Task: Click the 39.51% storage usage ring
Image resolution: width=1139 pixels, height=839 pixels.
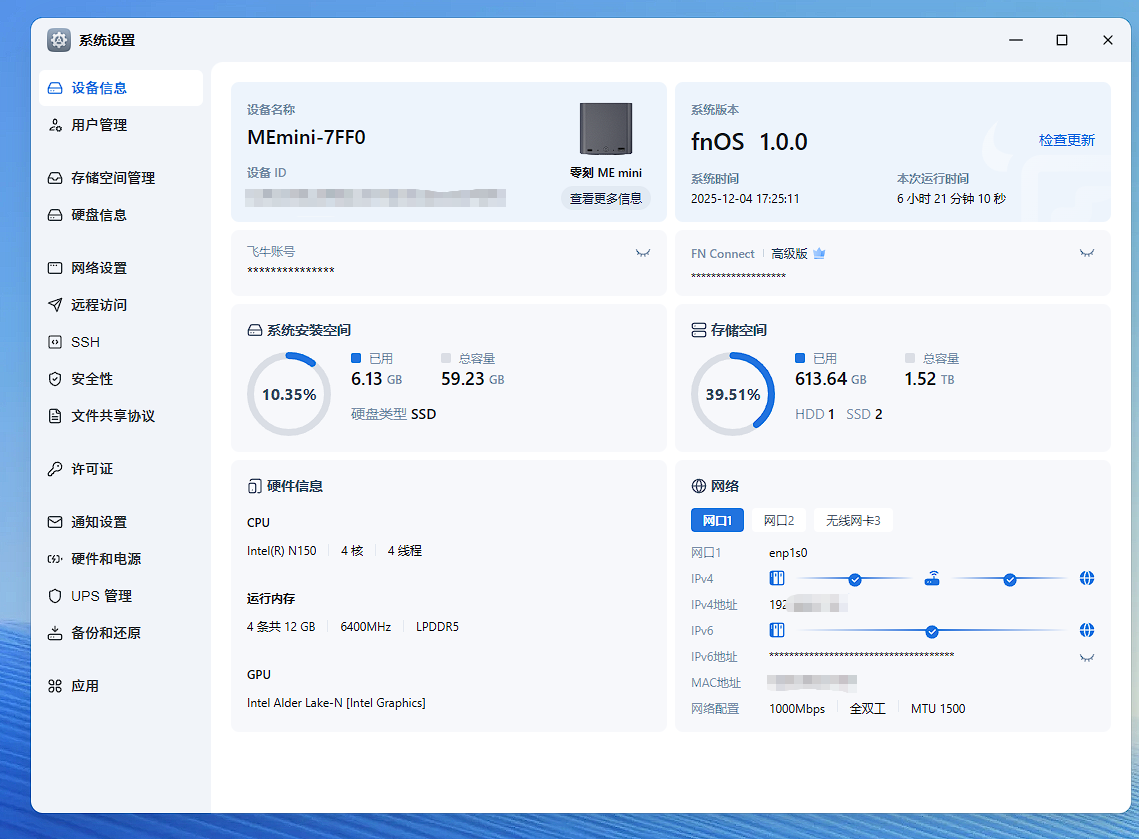Action: pyautogui.click(x=733, y=394)
